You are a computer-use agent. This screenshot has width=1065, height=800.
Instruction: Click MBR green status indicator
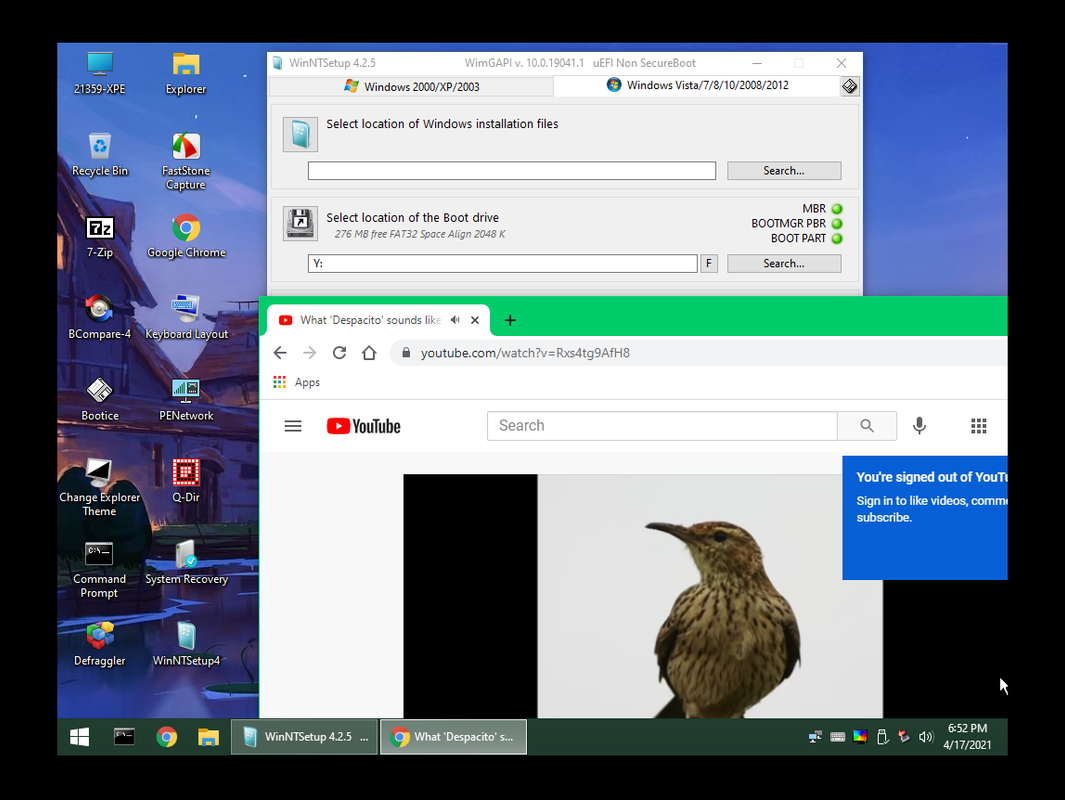[837, 208]
